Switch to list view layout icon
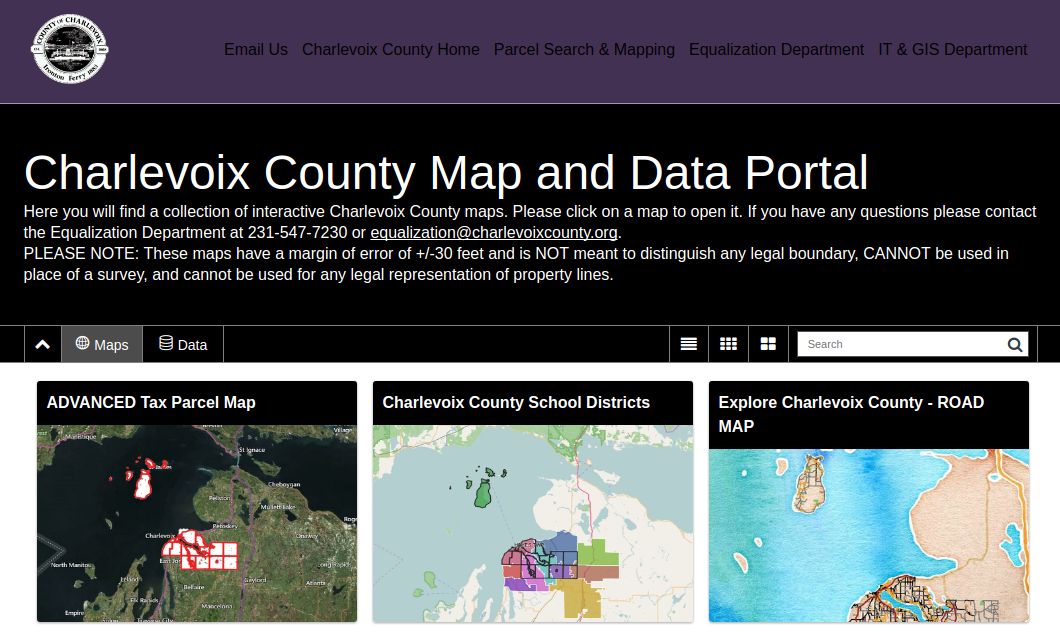Image resolution: width=1060 pixels, height=632 pixels. coord(689,344)
